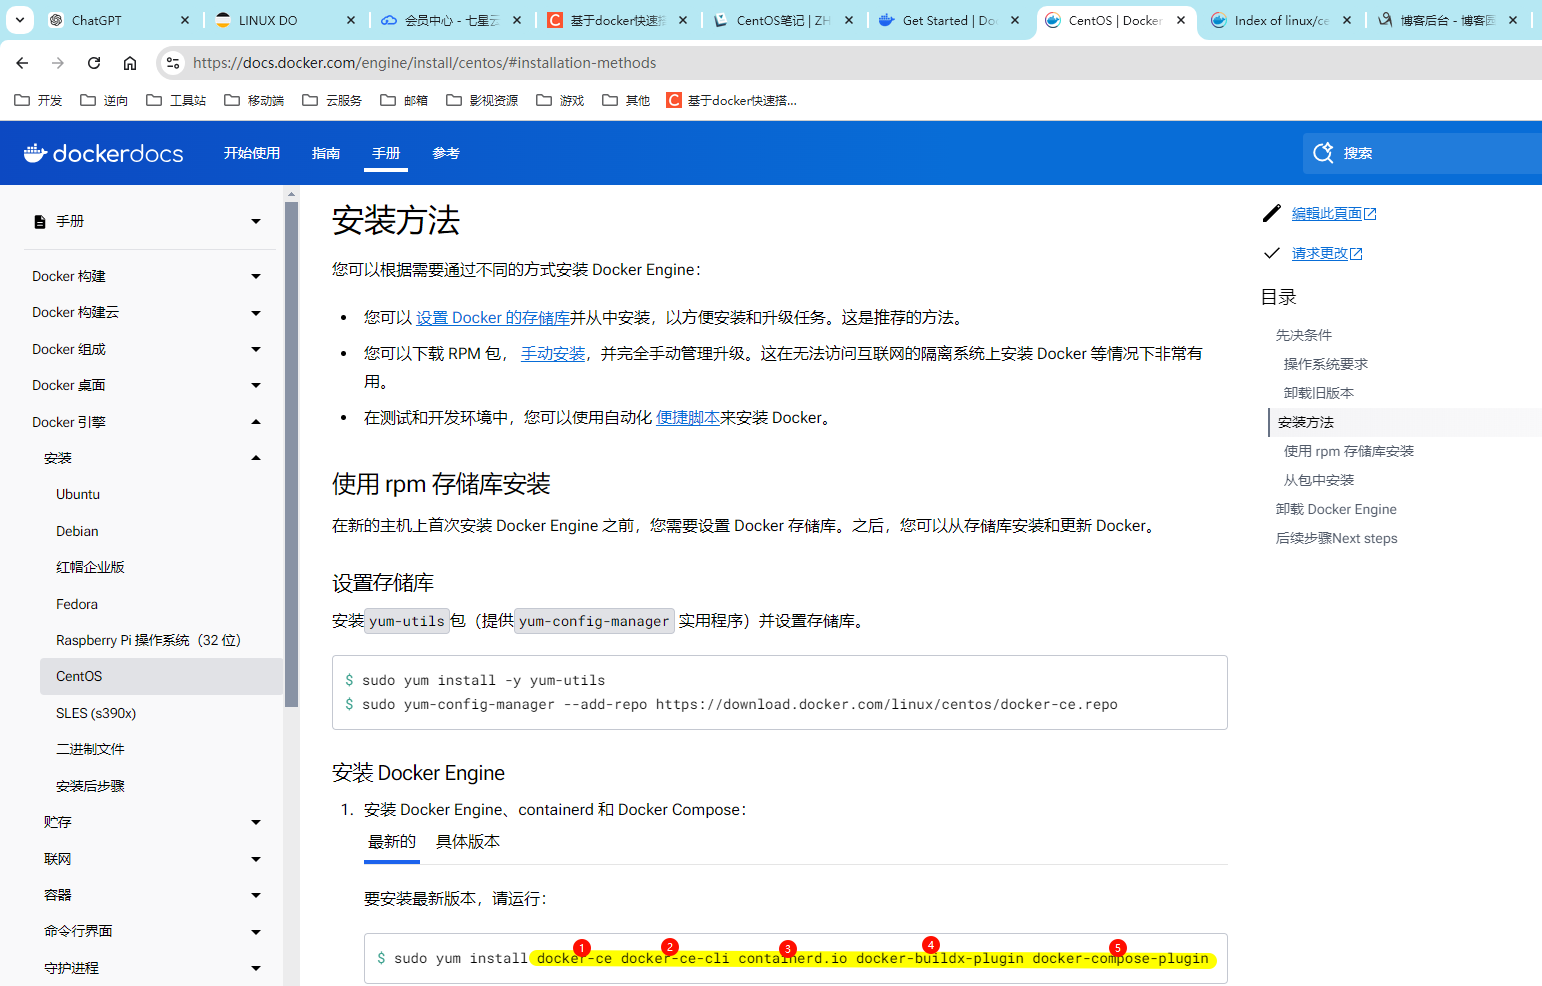Open the 逆向 bookmark folder

click(104, 100)
